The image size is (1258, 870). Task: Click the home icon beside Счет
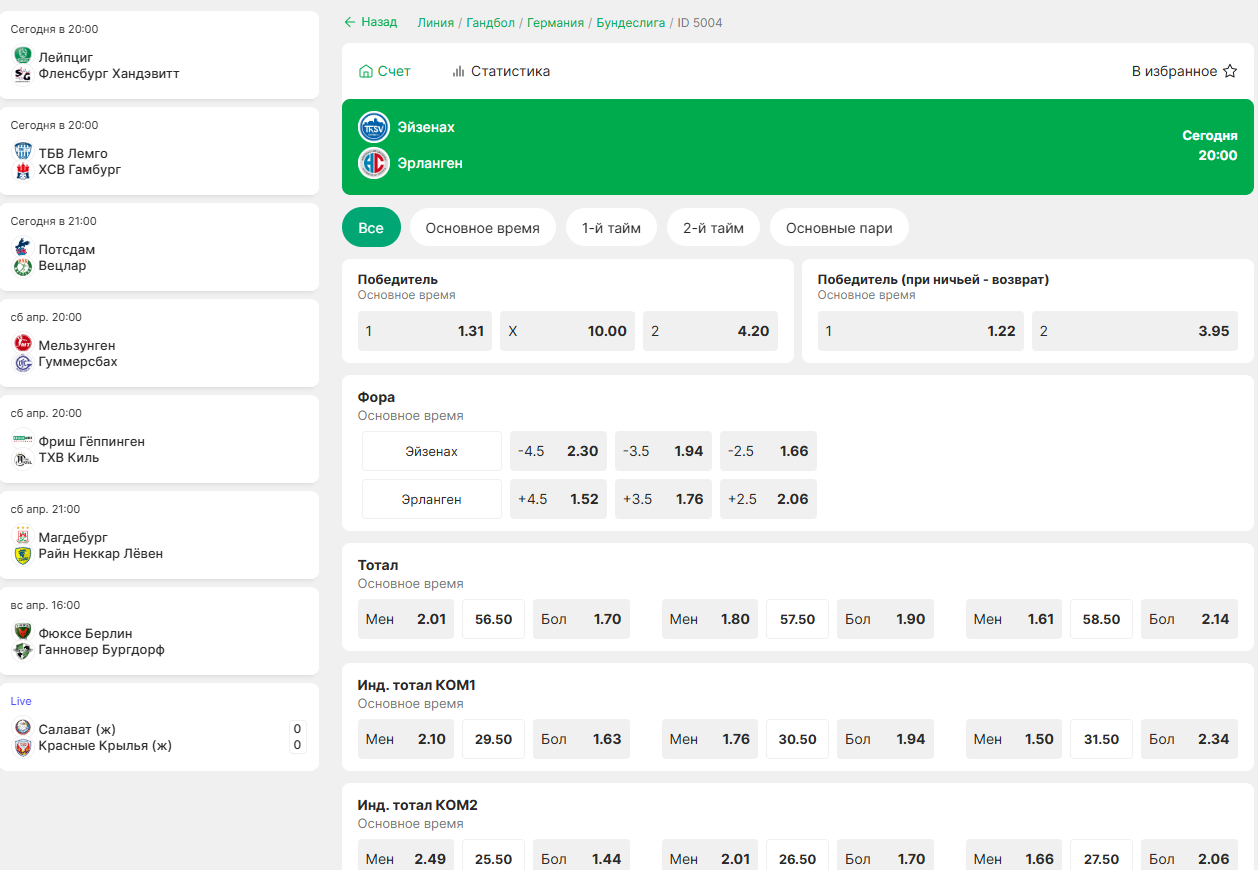click(x=365, y=71)
